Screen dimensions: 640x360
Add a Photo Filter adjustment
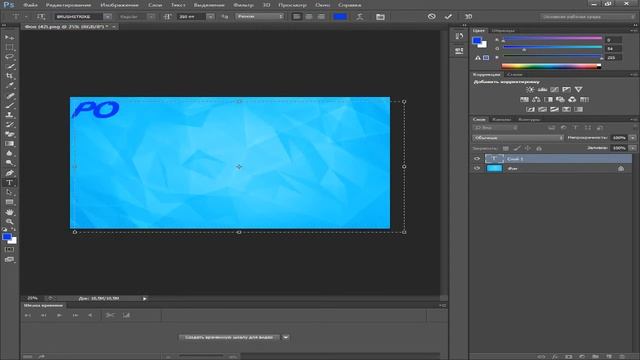[x=560, y=100]
